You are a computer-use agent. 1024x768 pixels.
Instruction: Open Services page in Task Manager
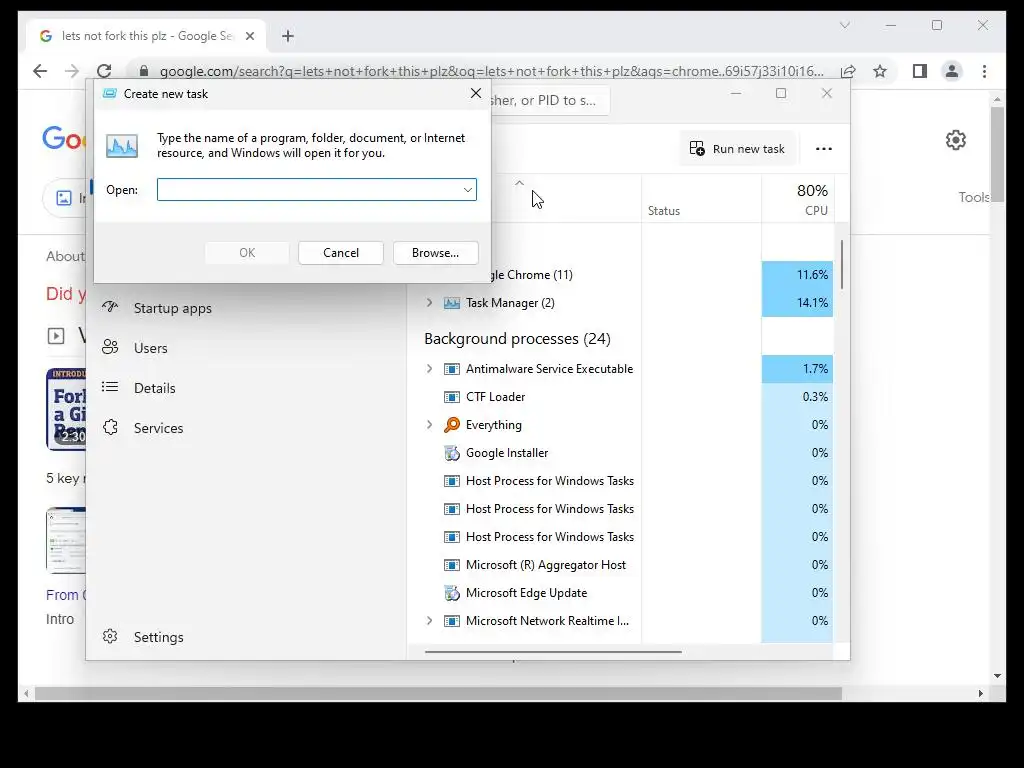point(158,428)
